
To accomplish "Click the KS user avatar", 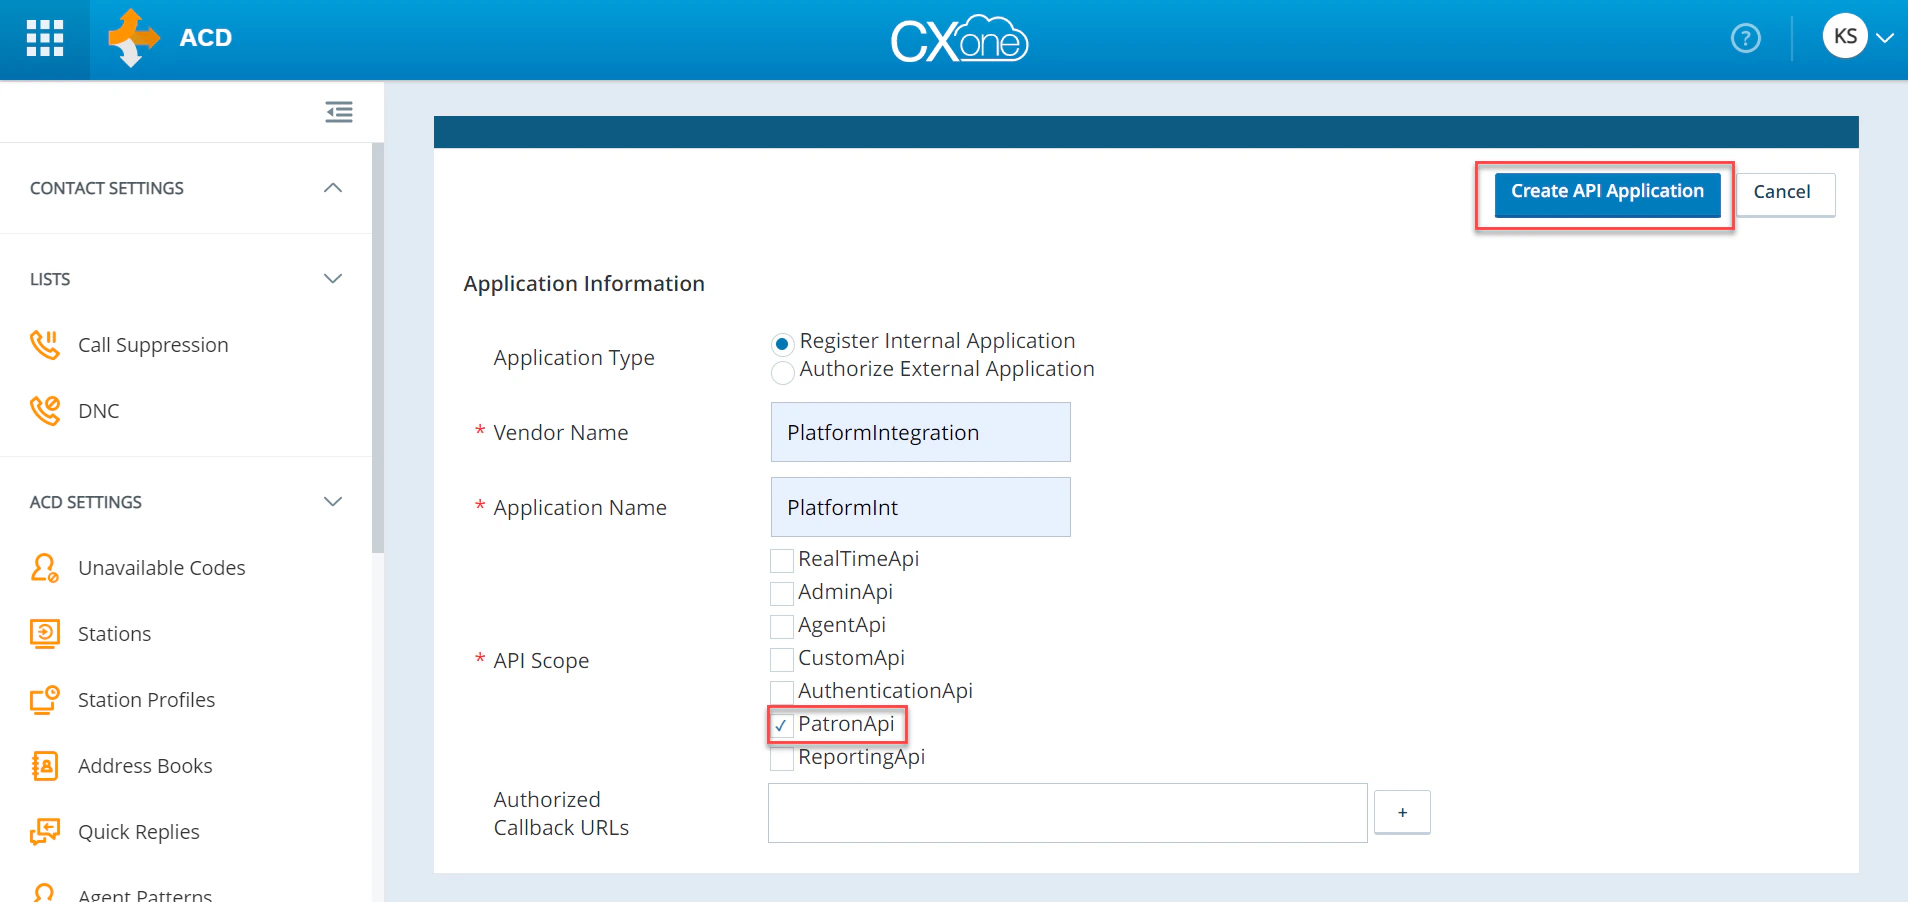I will (1845, 36).
